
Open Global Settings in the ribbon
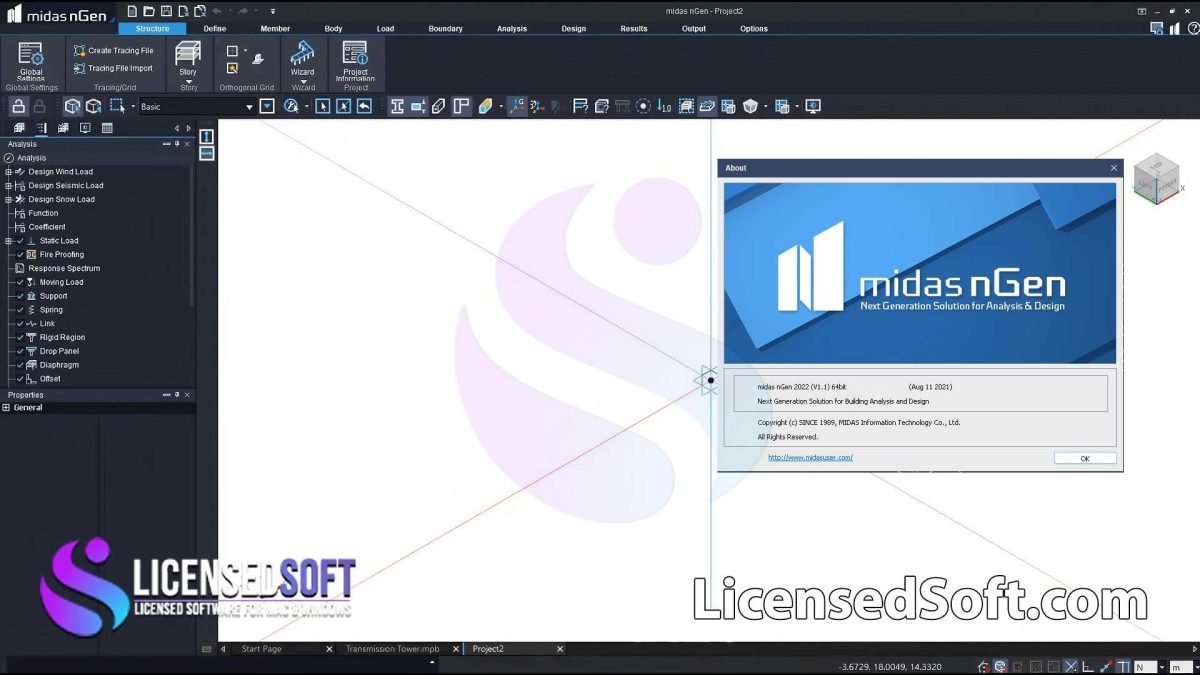pos(31,61)
